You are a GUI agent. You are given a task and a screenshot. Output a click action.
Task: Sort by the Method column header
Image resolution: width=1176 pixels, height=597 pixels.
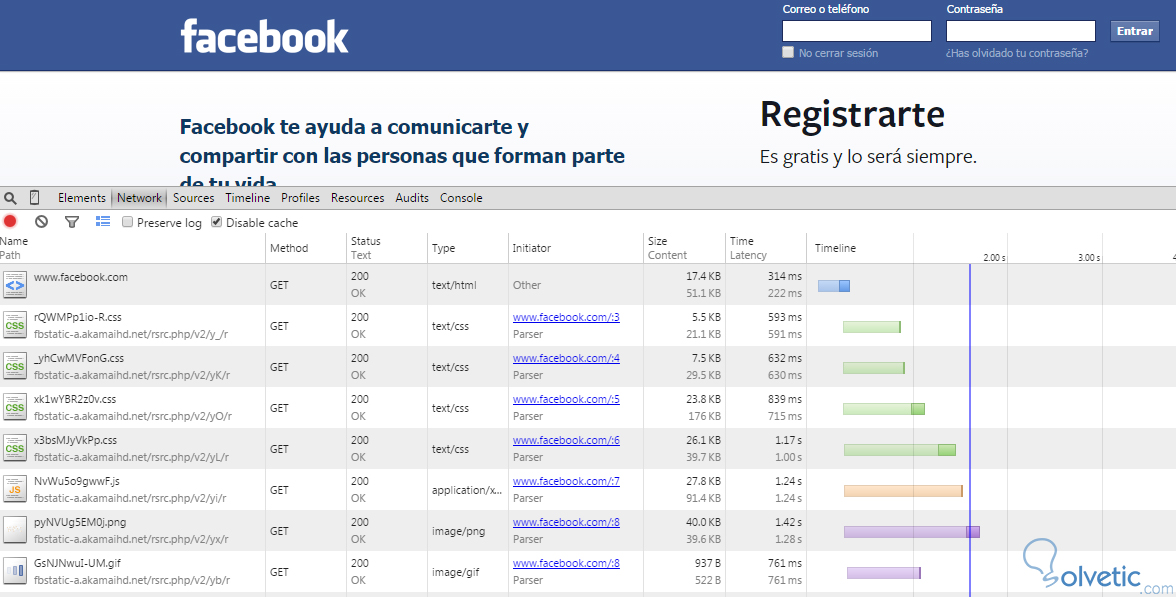(x=306, y=248)
